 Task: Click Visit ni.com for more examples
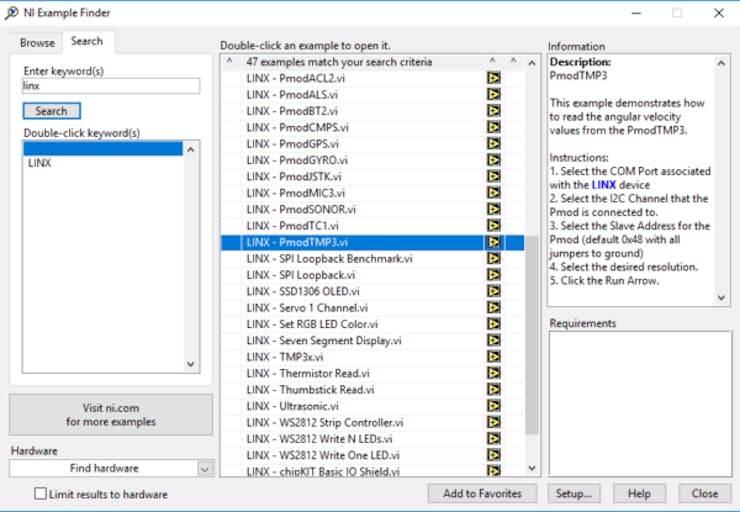pyautogui.click(x=111, y=415)
